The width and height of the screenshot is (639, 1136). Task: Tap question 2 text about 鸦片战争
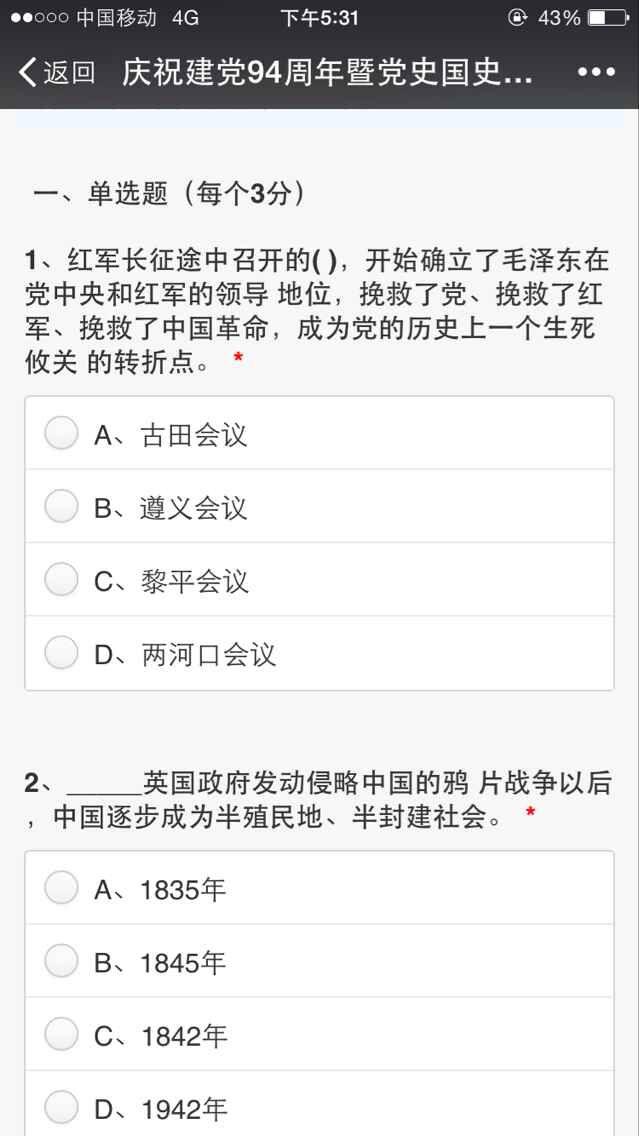click(318, 800)
